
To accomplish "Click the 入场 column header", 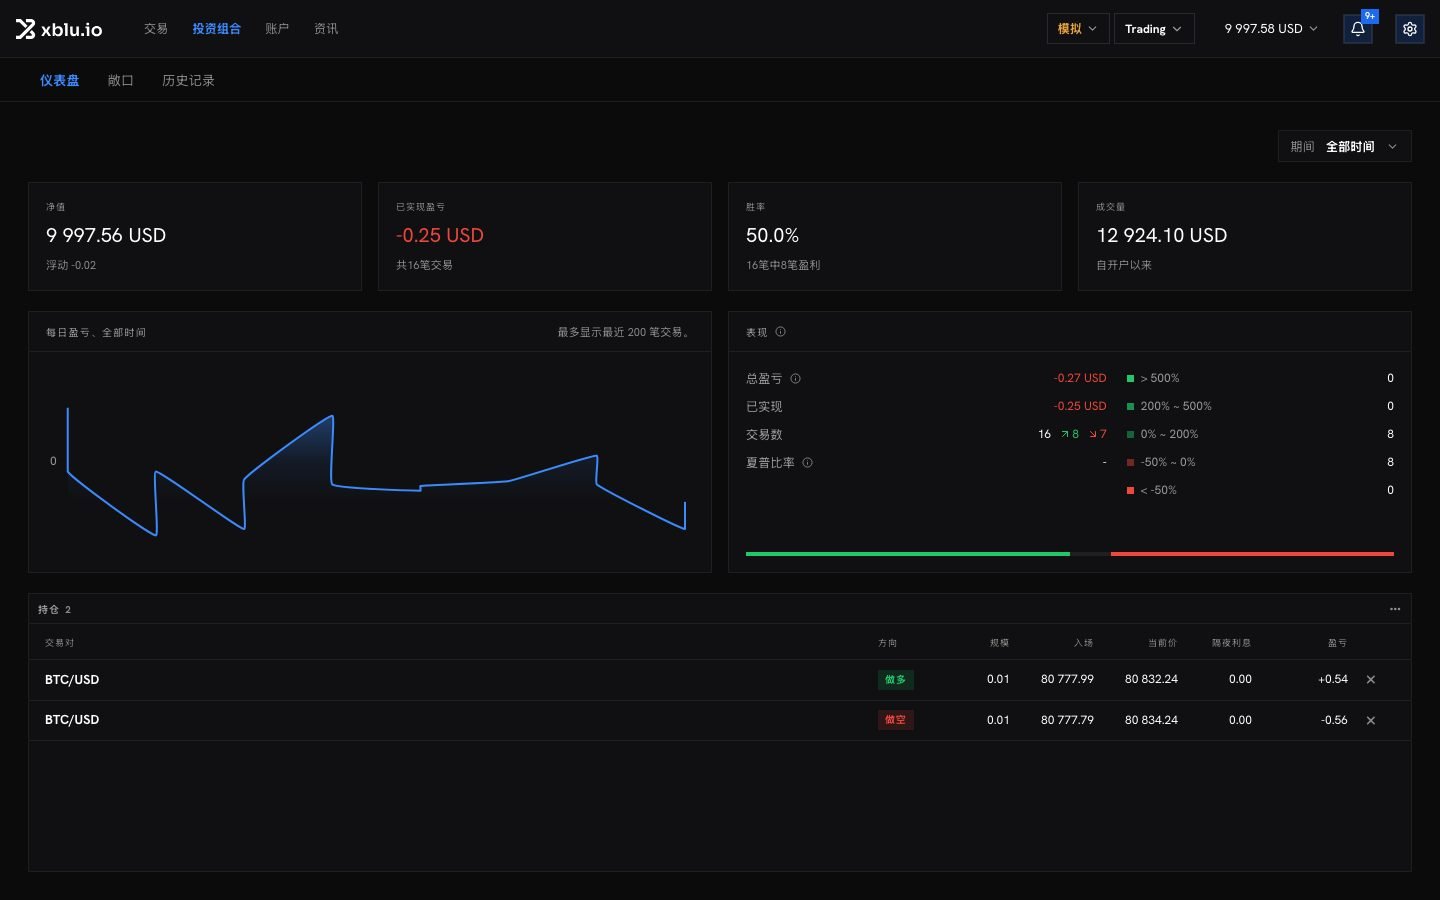I will click(x=1084, y=643).
